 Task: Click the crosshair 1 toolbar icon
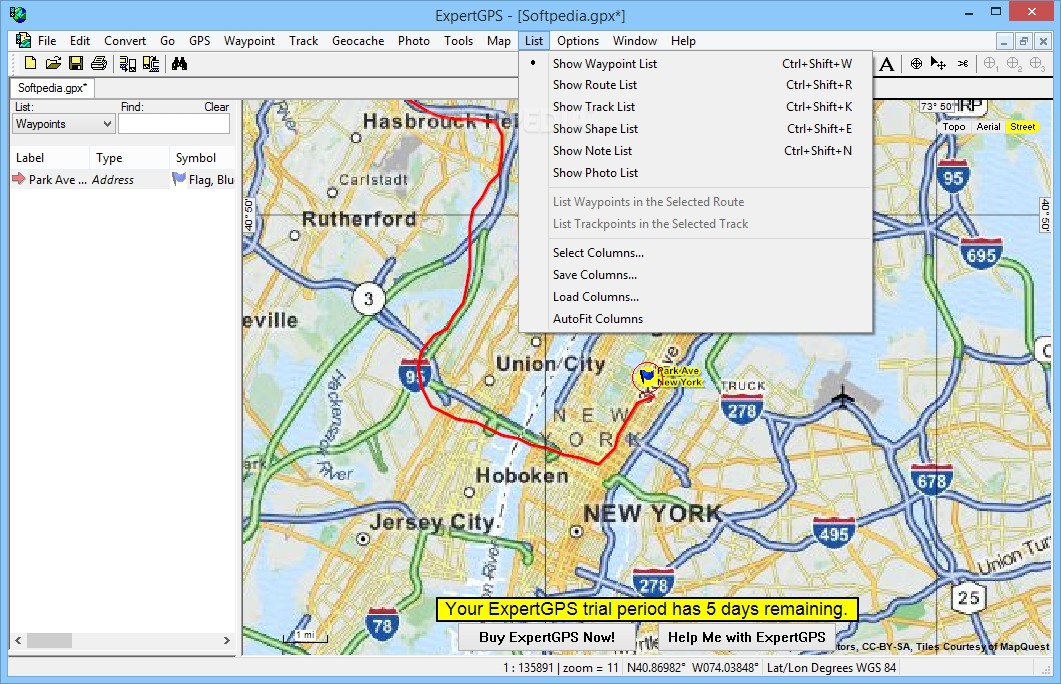(991, 64)
